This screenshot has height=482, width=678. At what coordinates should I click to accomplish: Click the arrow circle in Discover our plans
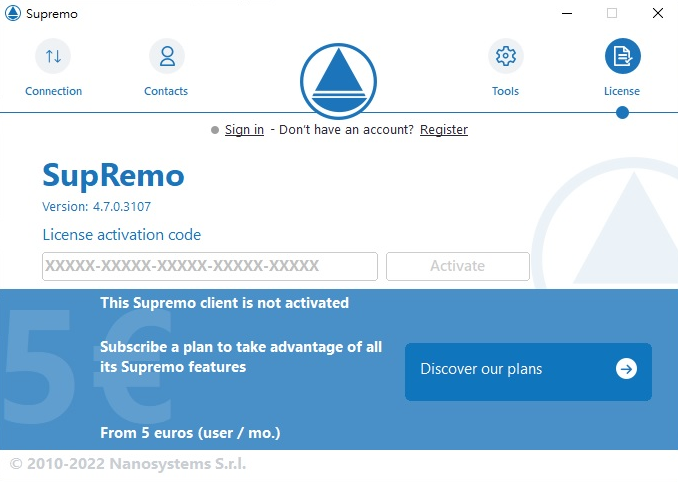(x=626, y=369)
